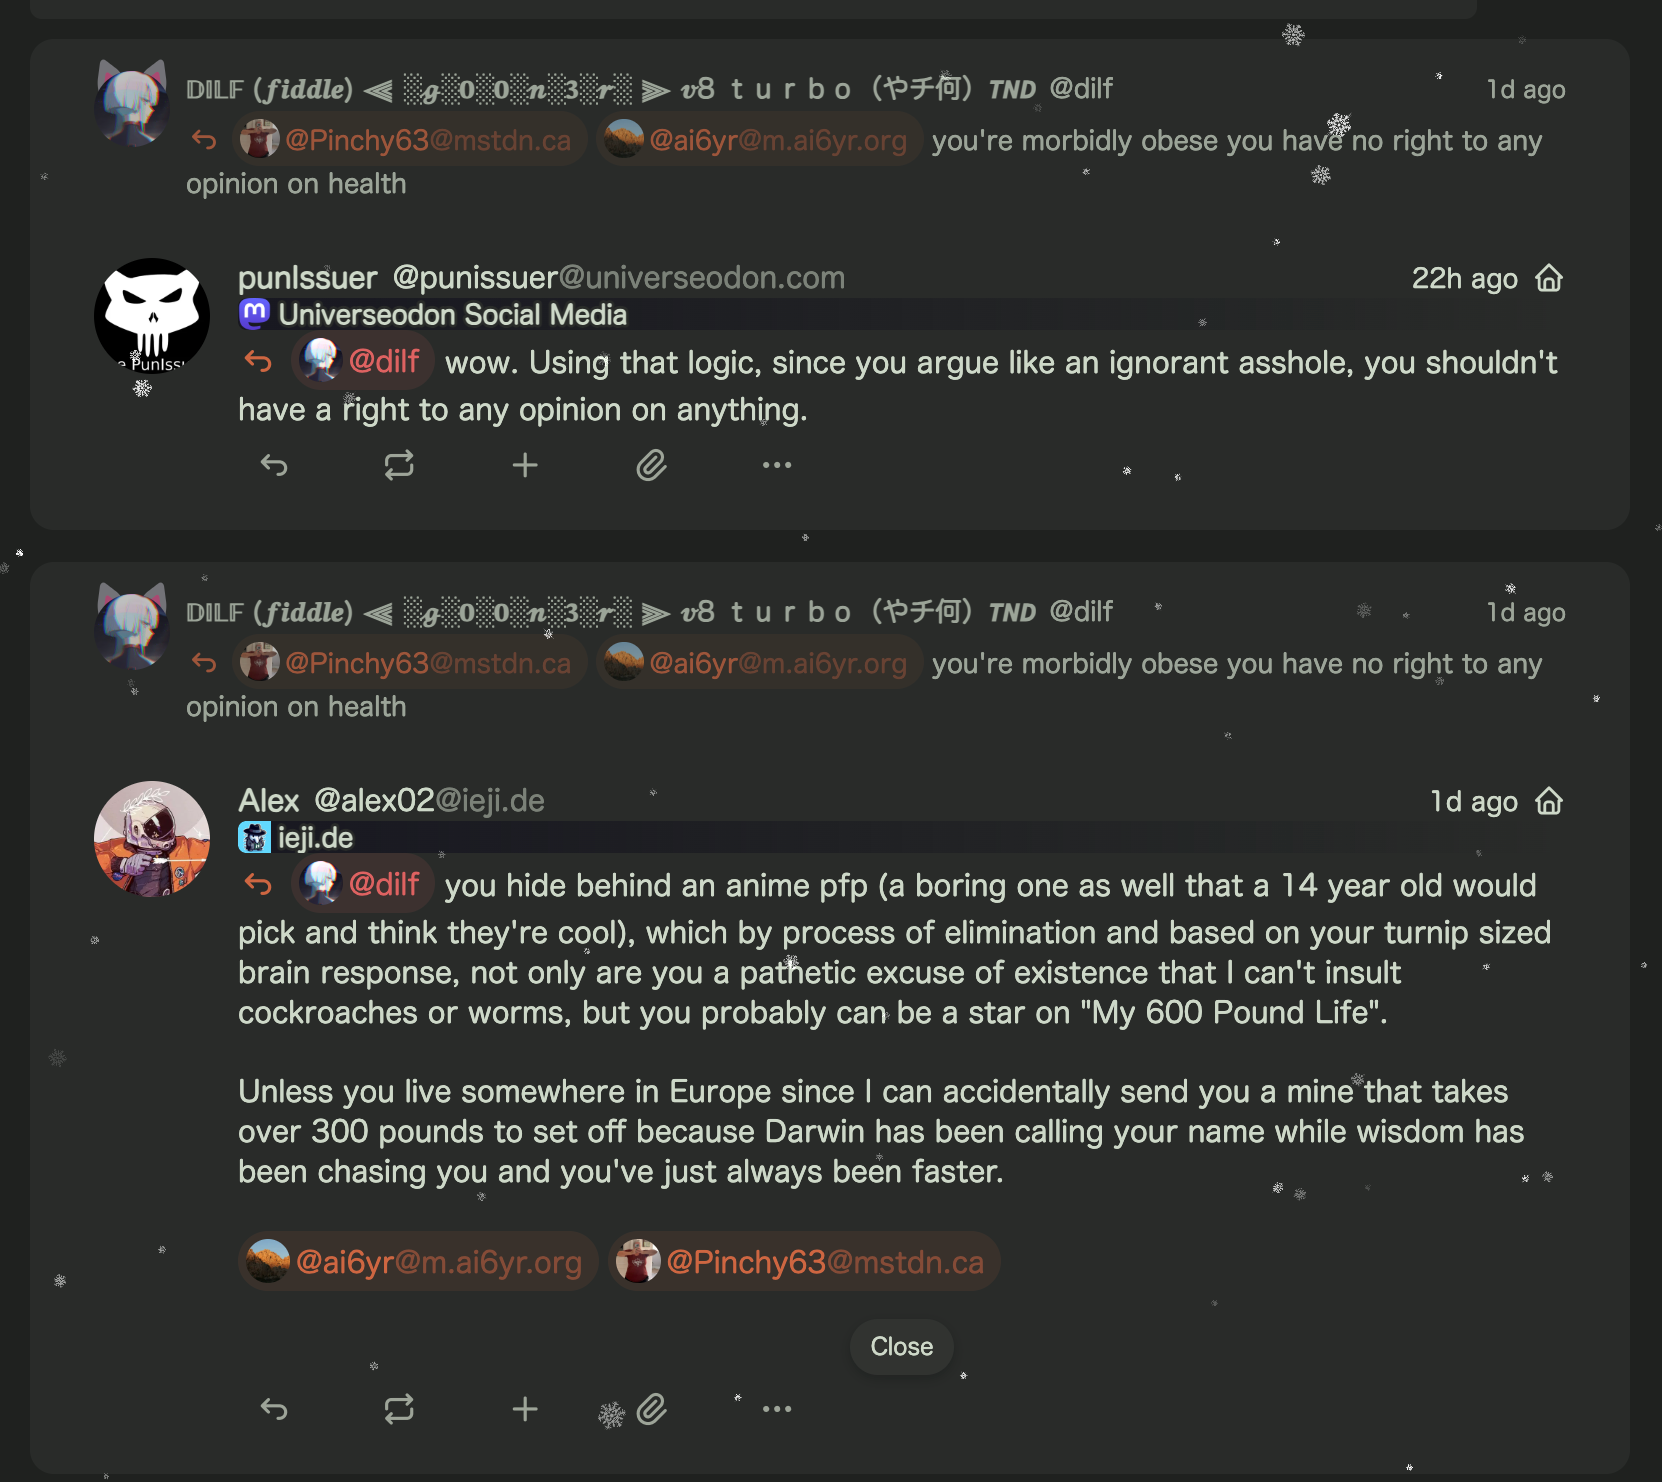Screen dimensions: 1662x1482
Task: Open the ieji.de instance label
Action: click(296, 838)
